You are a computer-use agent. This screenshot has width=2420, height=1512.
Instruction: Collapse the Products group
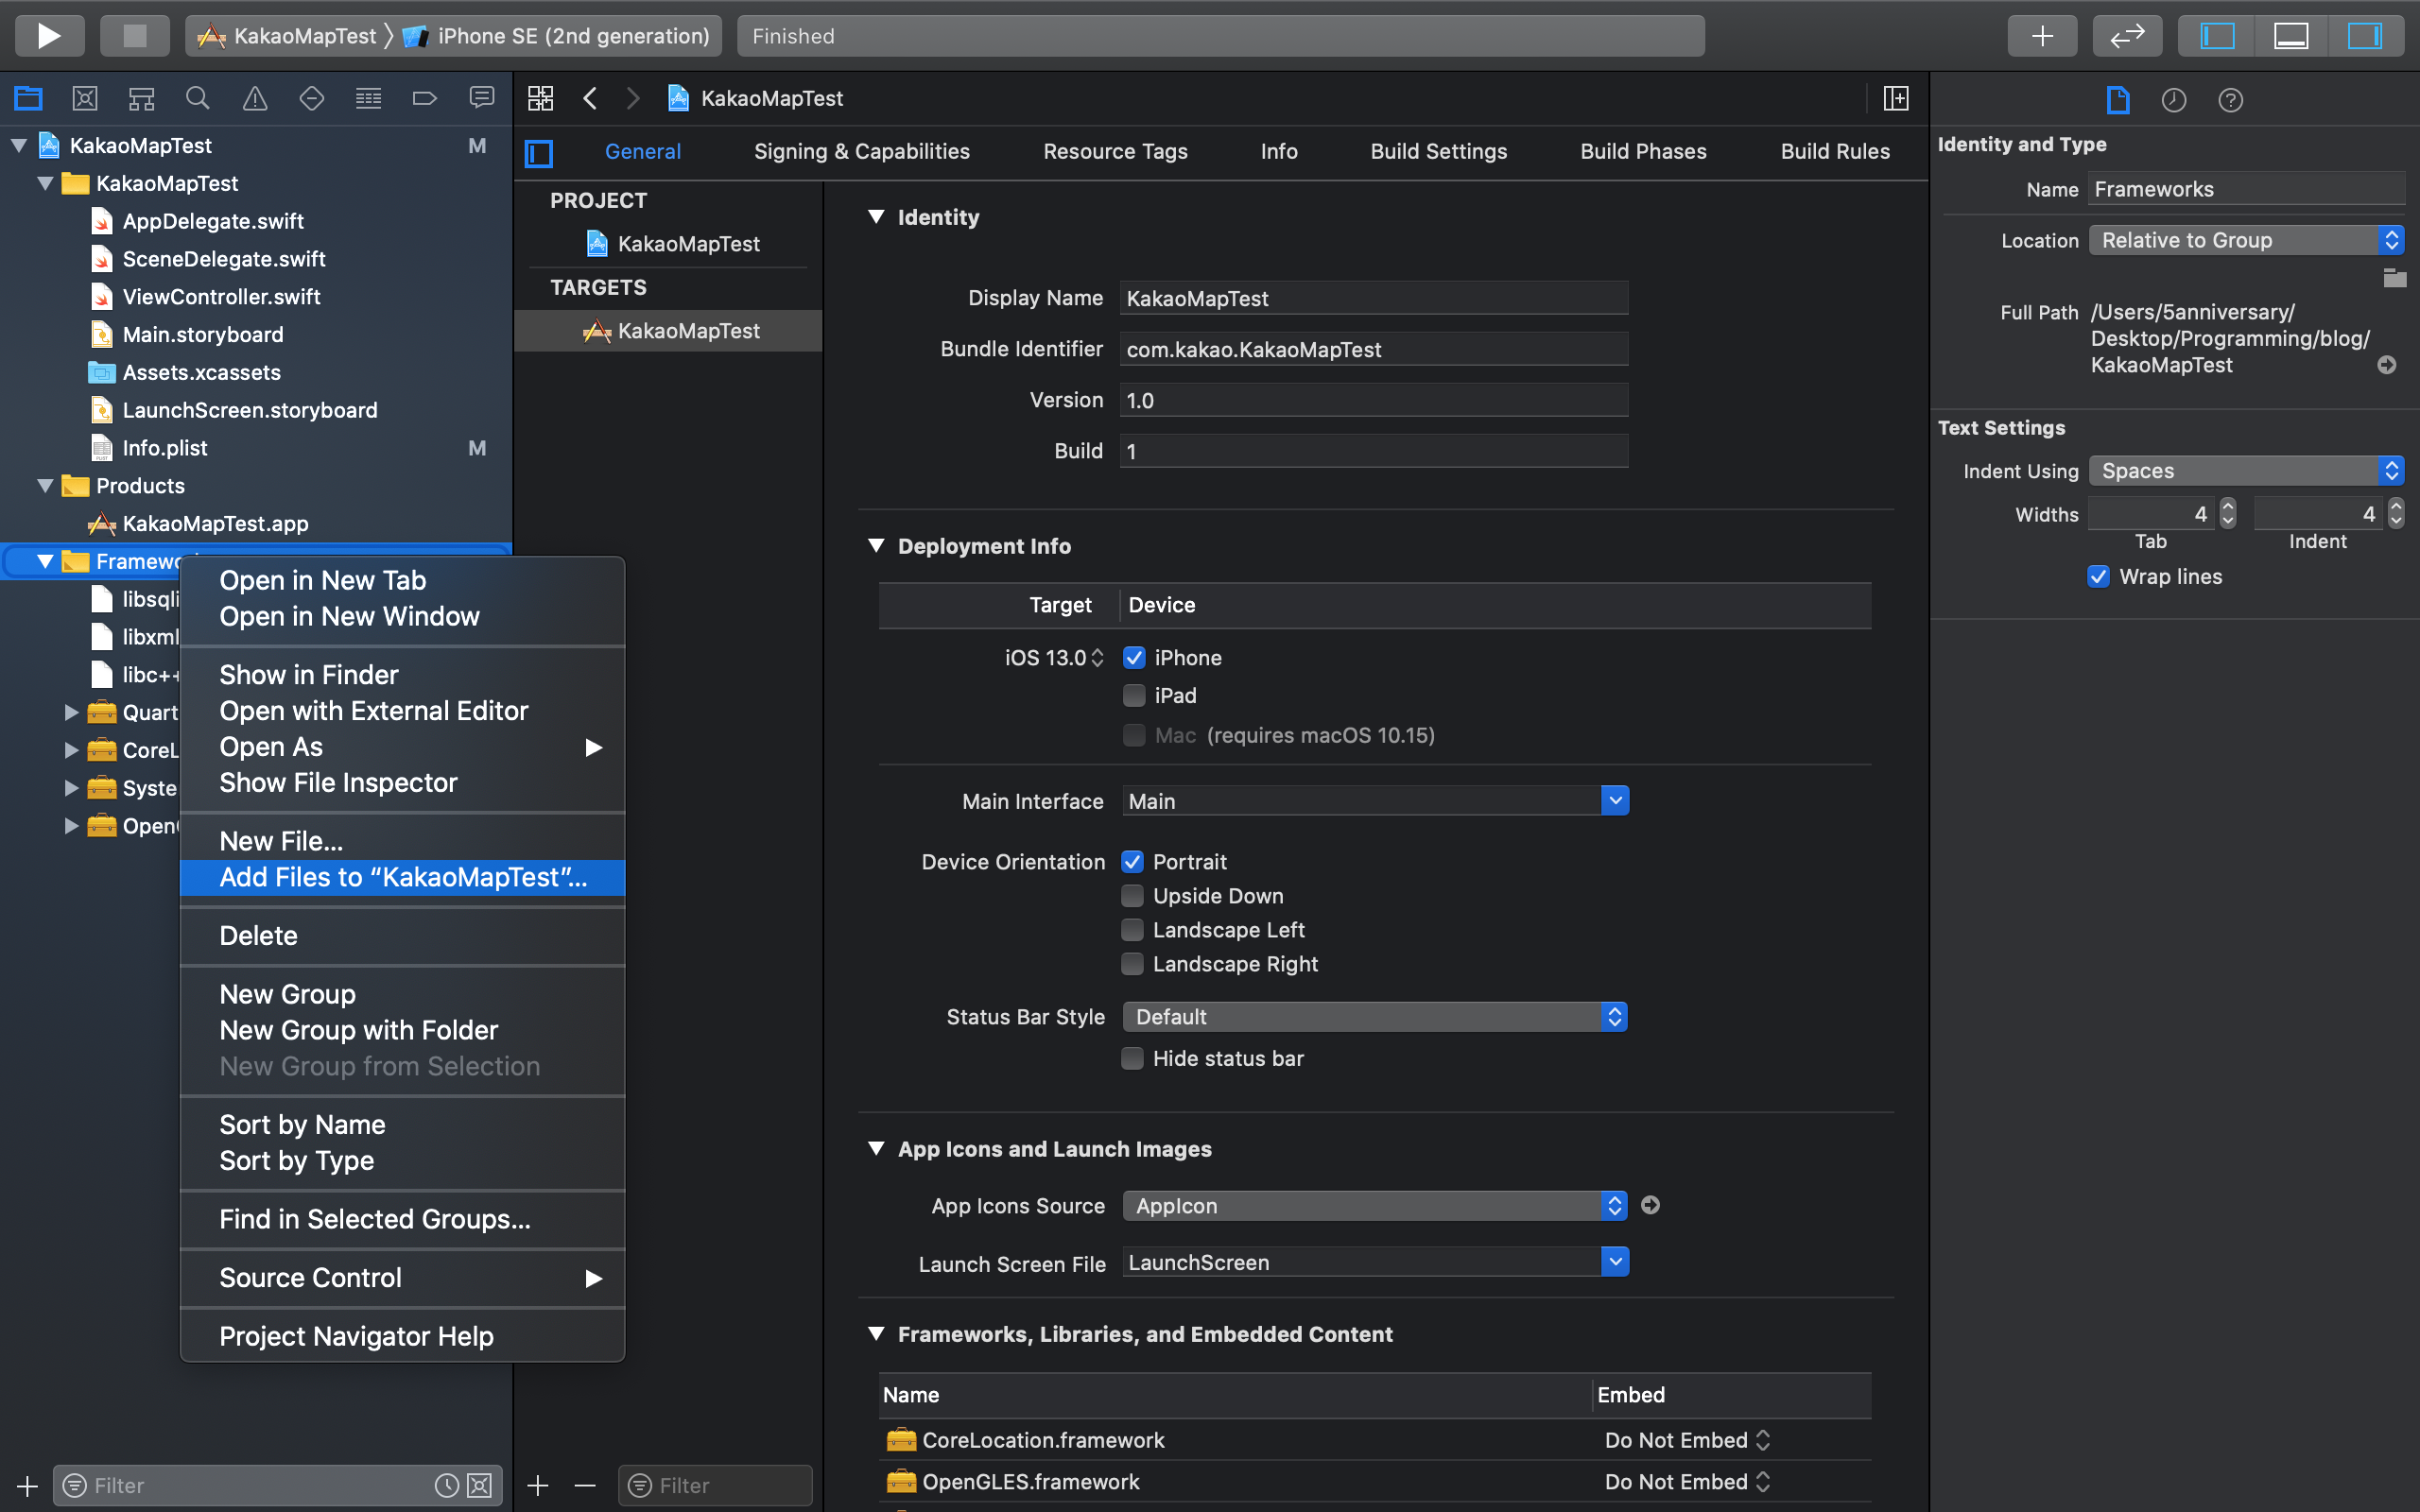pyautogui.click(x=45, y=485)
